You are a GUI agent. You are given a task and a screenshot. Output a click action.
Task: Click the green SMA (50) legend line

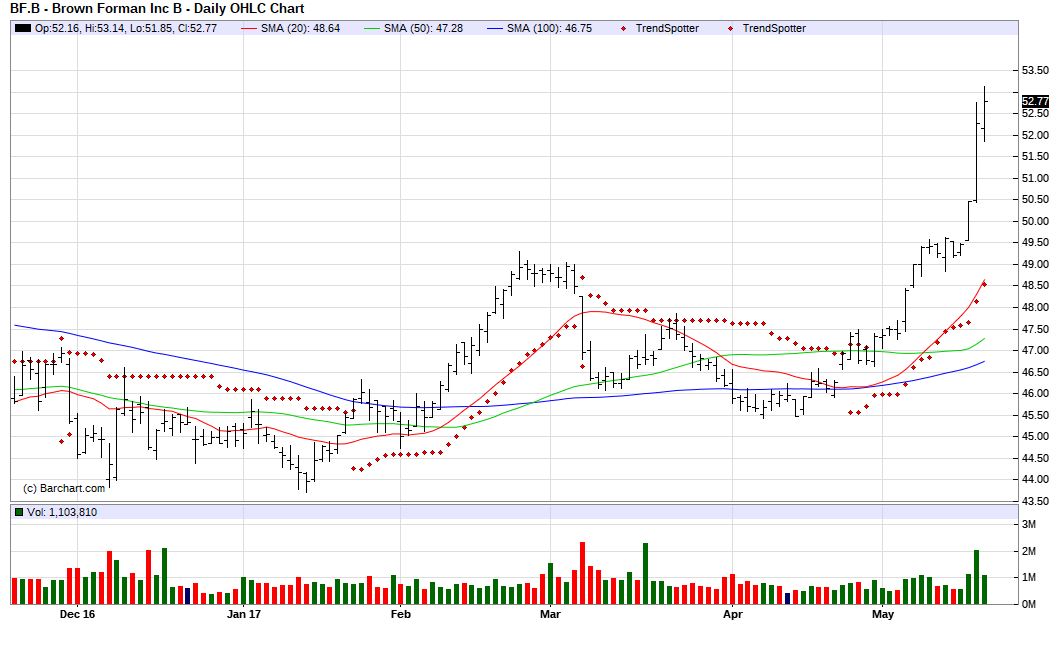372,28
